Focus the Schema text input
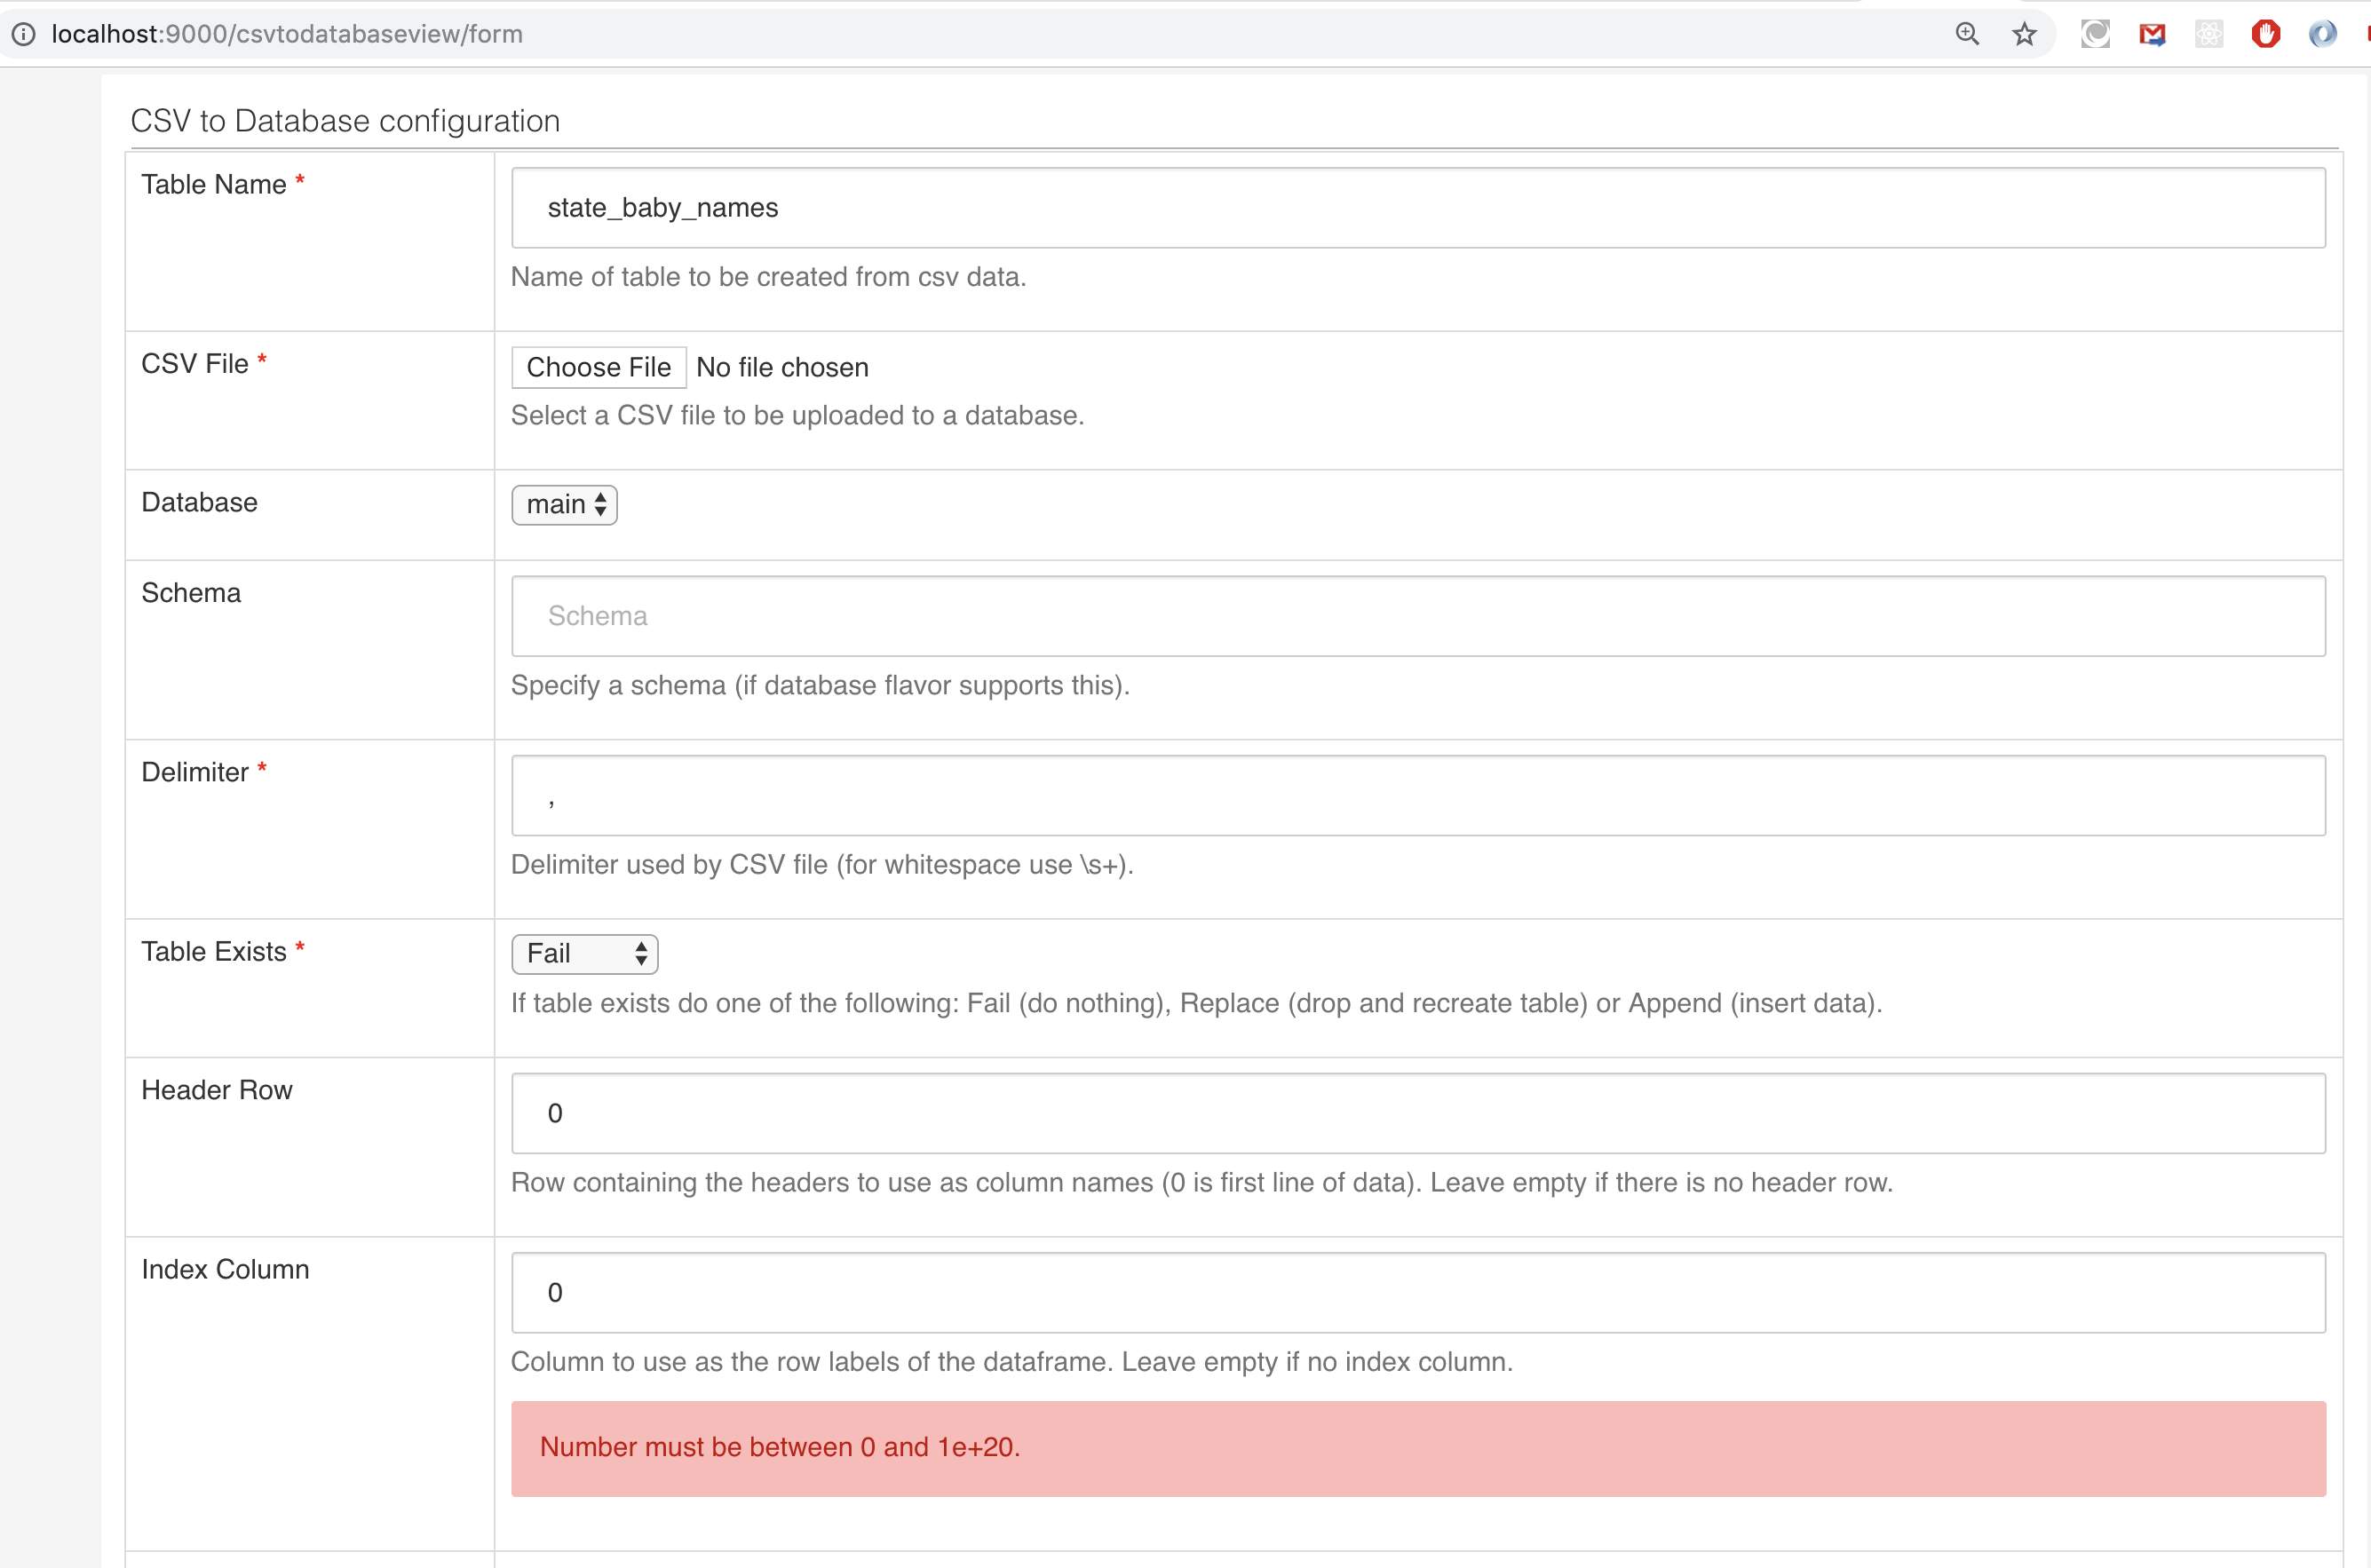2371x1568 pixels. pos(1417,616)
